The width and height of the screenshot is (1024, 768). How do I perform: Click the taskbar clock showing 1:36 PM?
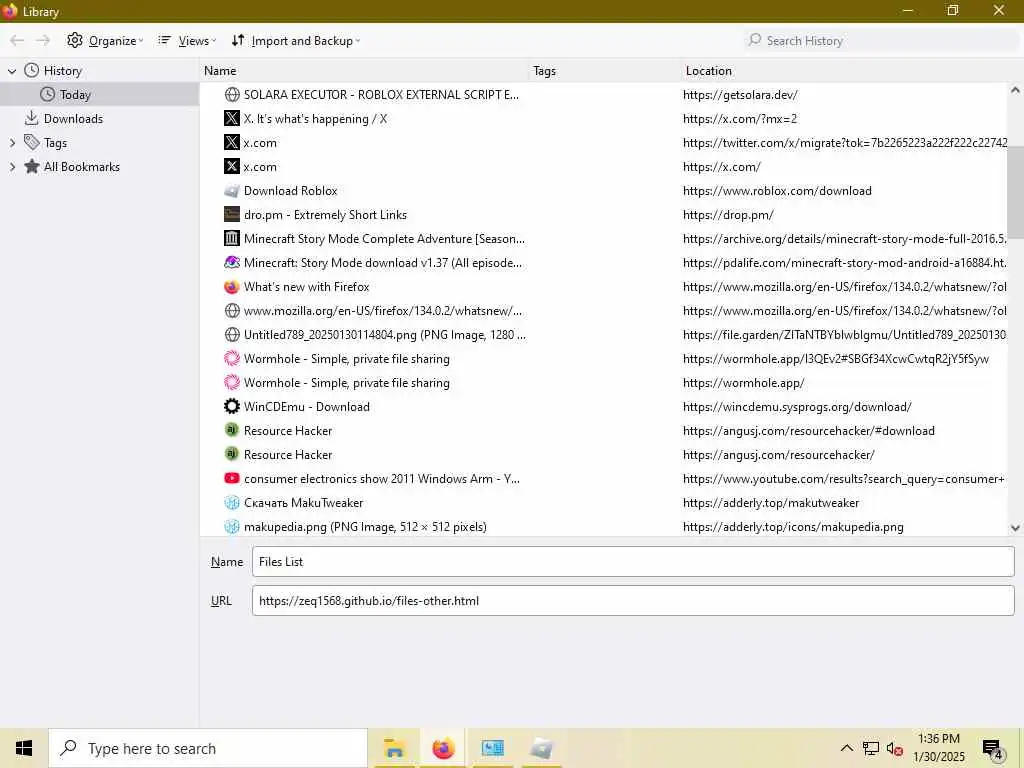(938, 748)
